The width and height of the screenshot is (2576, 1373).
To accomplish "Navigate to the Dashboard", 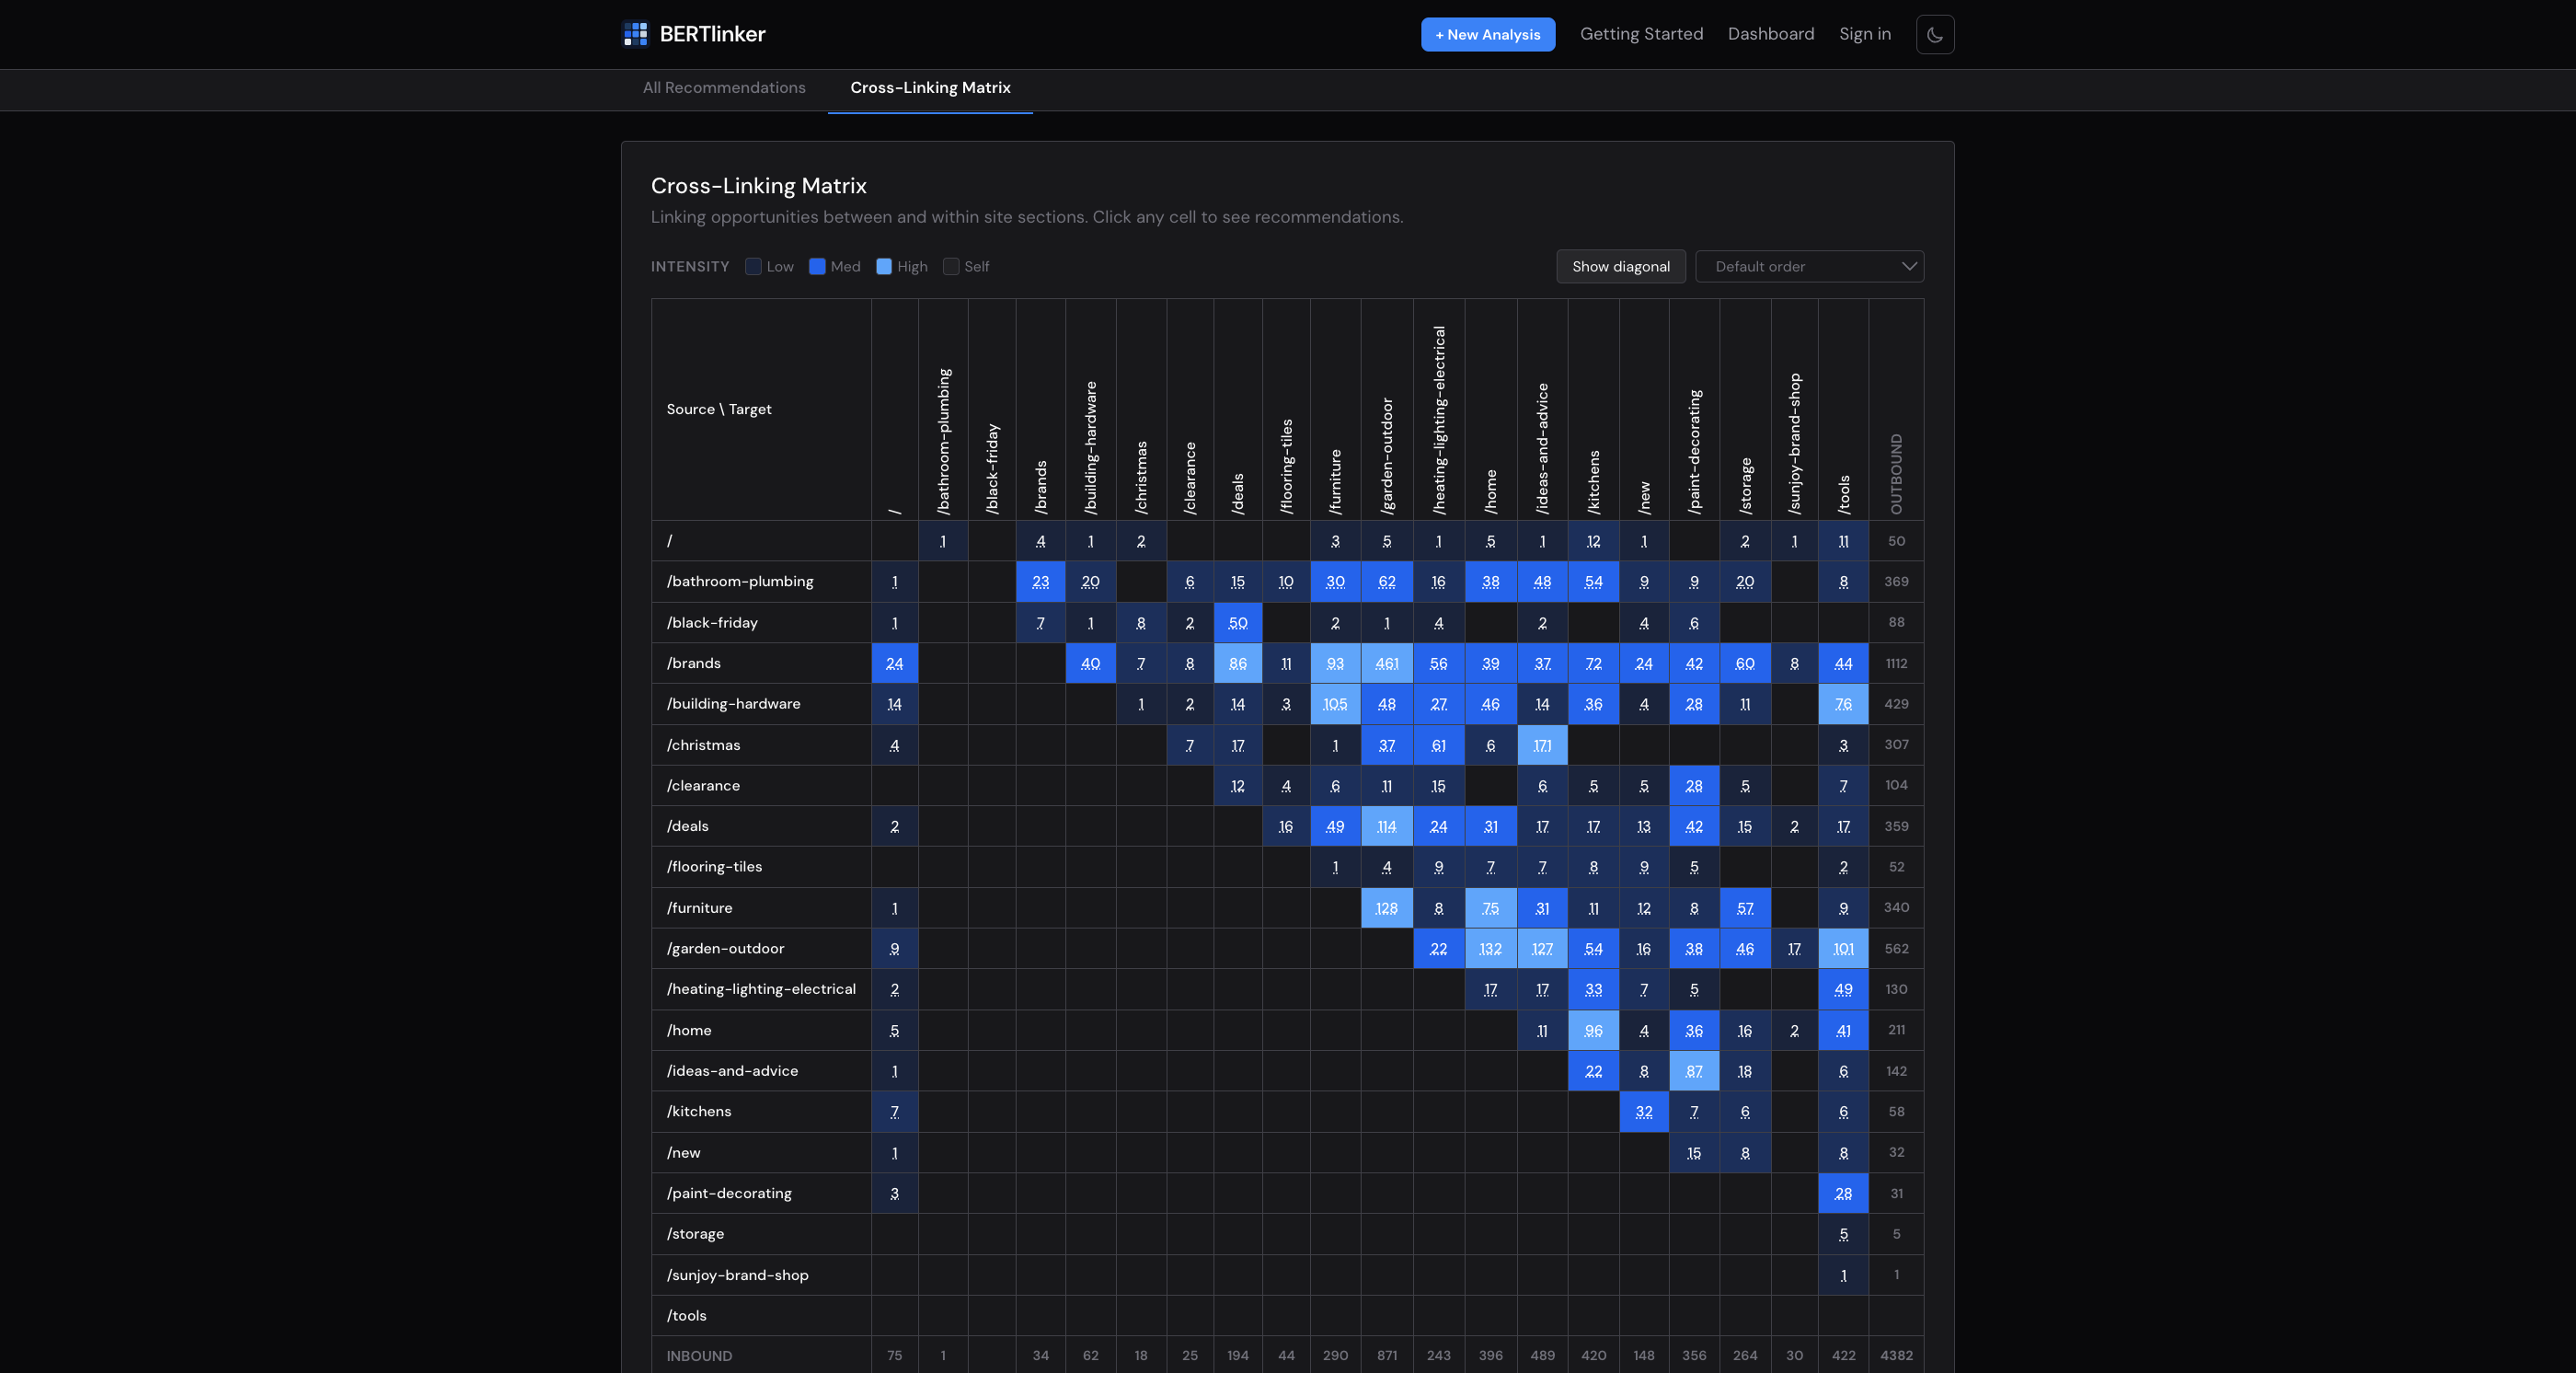I will pos(1771,34).
